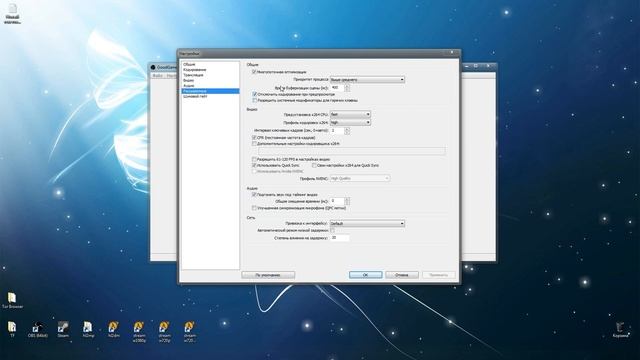Select the Кодирование settings category
640x360 pixels.
pos(195,70)
